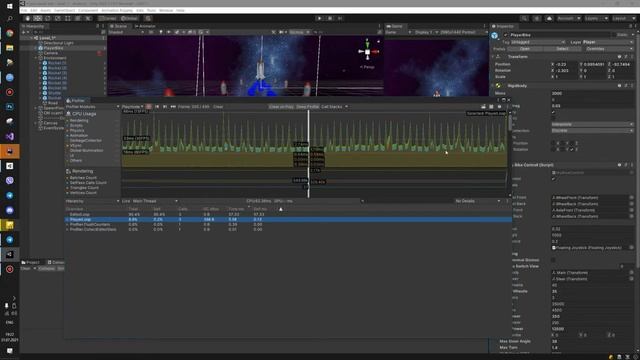This screenshot has width=640, height=360.
Task: Toggle PlayerBike active checkbox in Inspector
Action: click(506, 35)
